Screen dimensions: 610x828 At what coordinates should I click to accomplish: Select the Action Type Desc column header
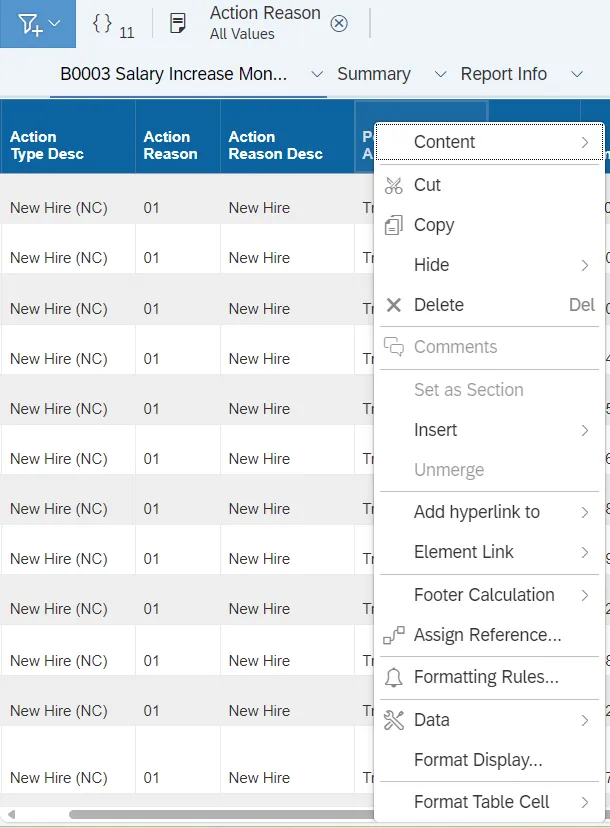pyautogui.click(x=47, y=146)
